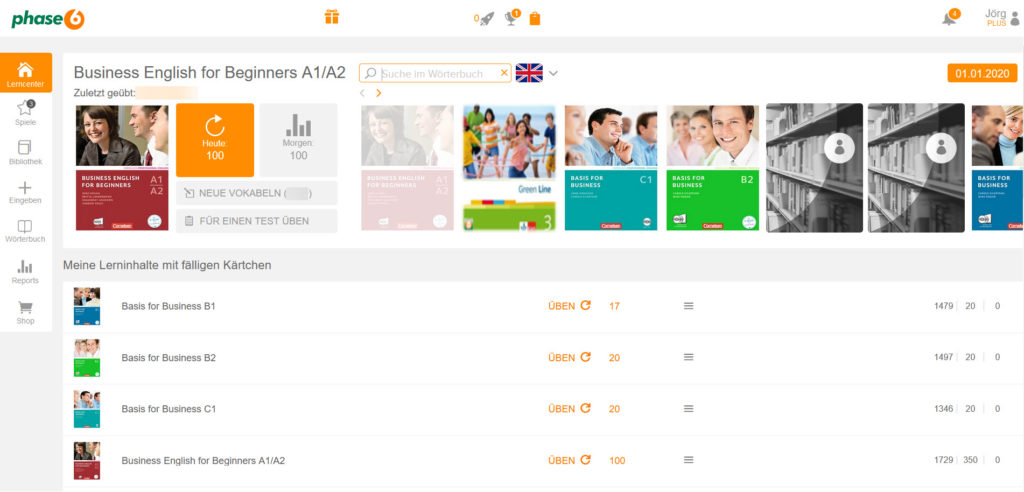Viewport: 1024px width, 492px height.
Task: Click the rocket icon in header
Action: click(x=487, y=19)
